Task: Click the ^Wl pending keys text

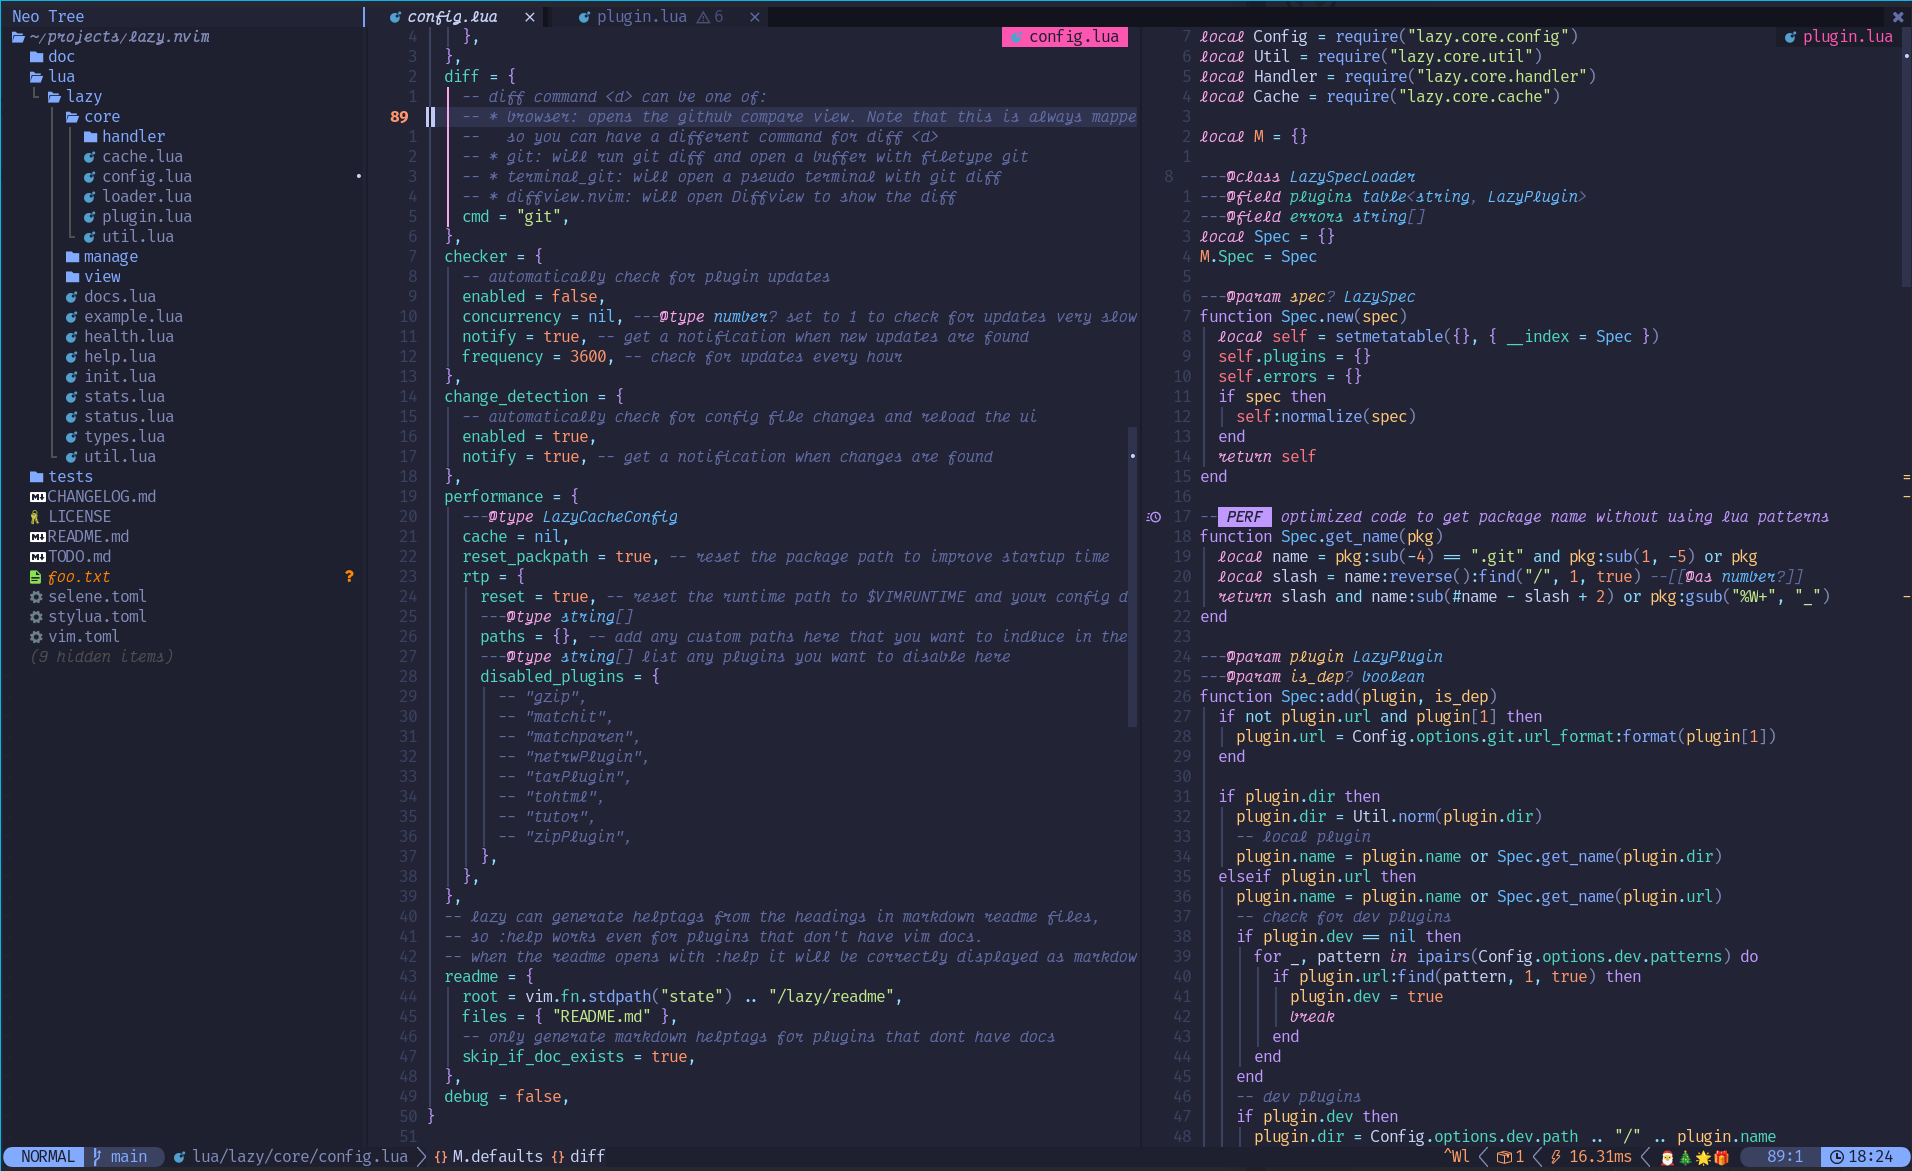Action: [1457, 1157]
